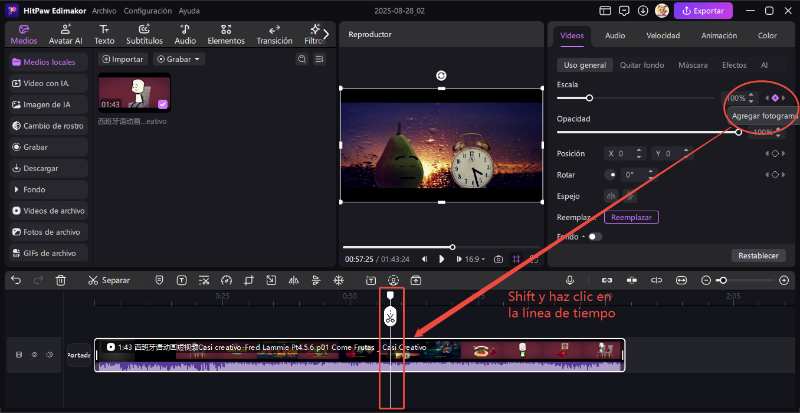Search the media library

[302, 59]
